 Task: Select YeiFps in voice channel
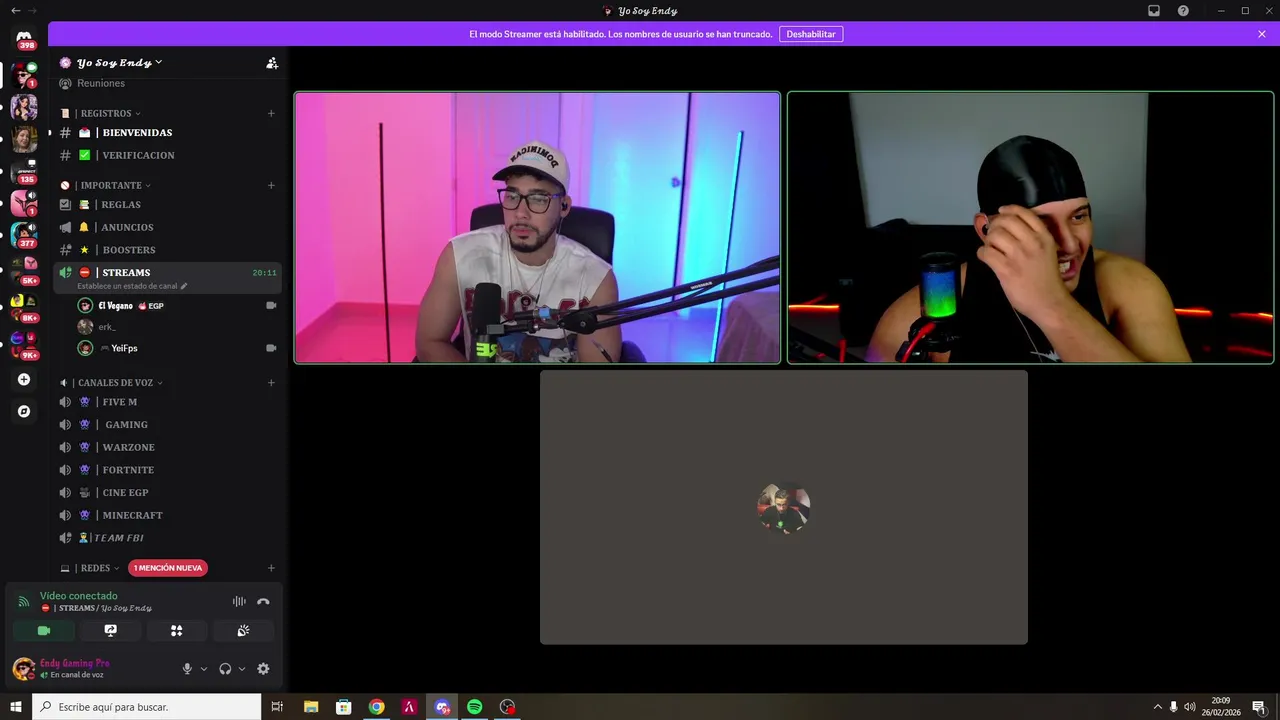pos(176,348)
